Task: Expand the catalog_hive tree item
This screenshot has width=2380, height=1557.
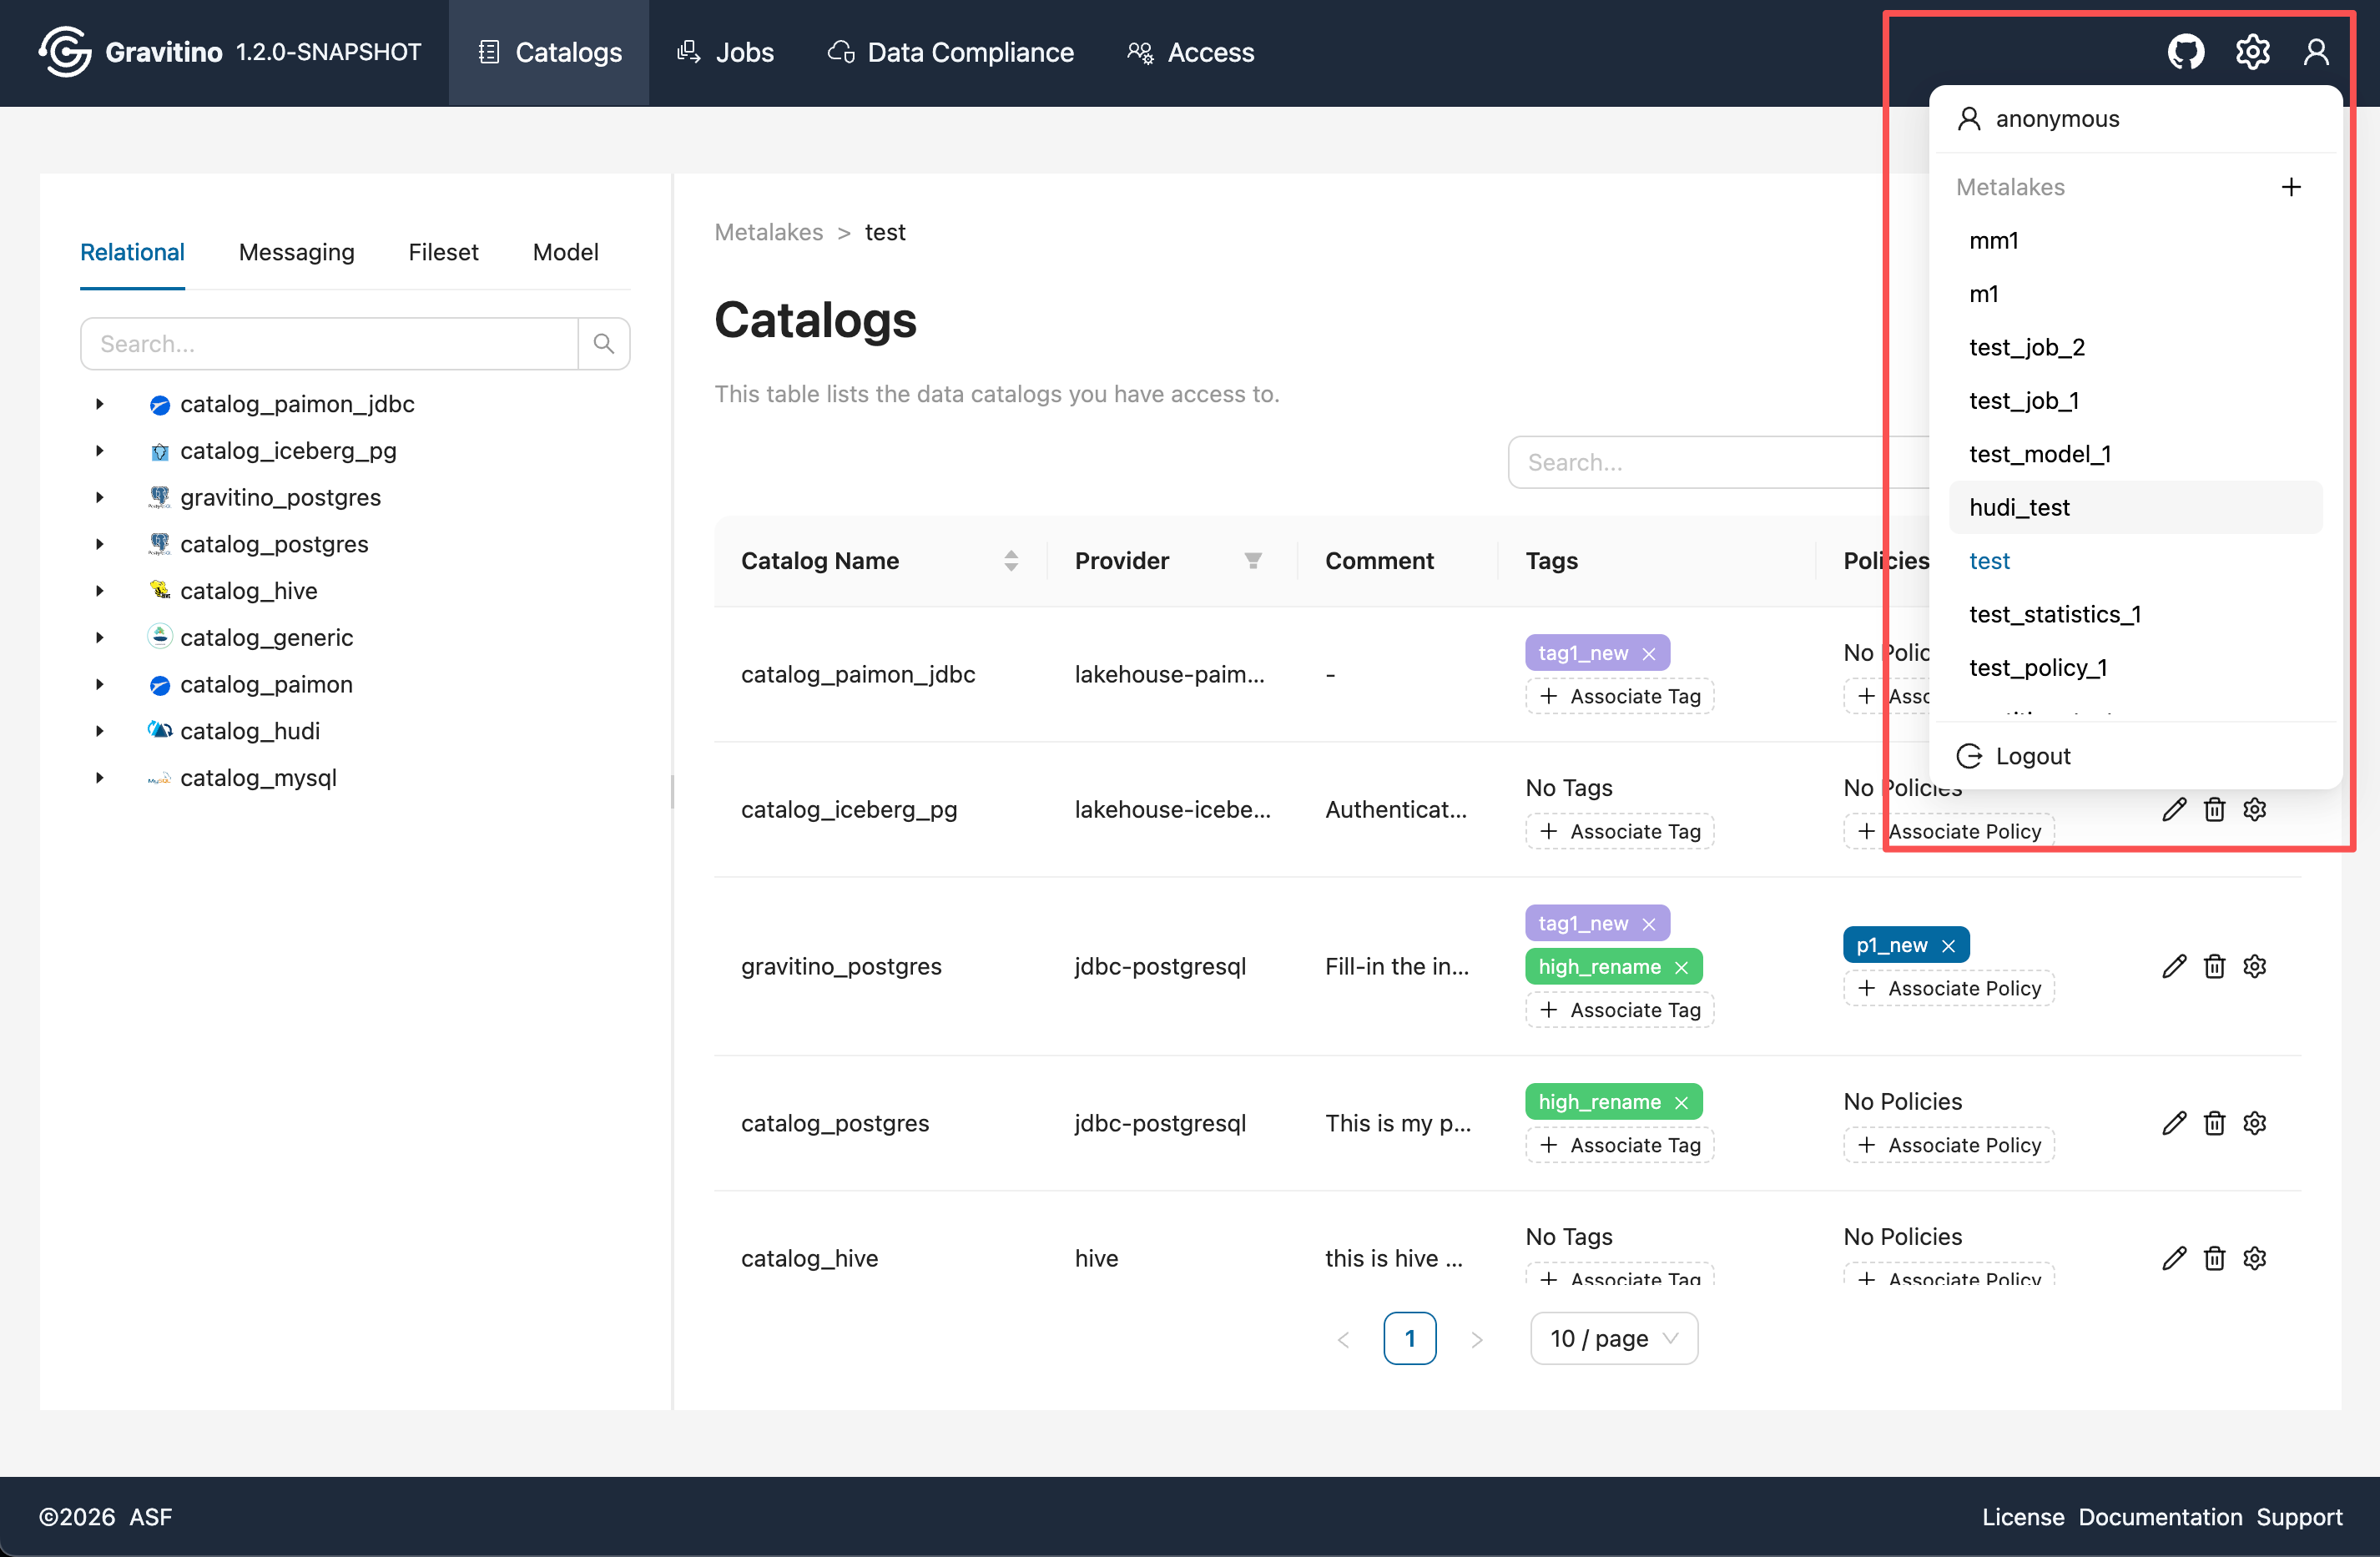Action: click(x=100, y=590)
